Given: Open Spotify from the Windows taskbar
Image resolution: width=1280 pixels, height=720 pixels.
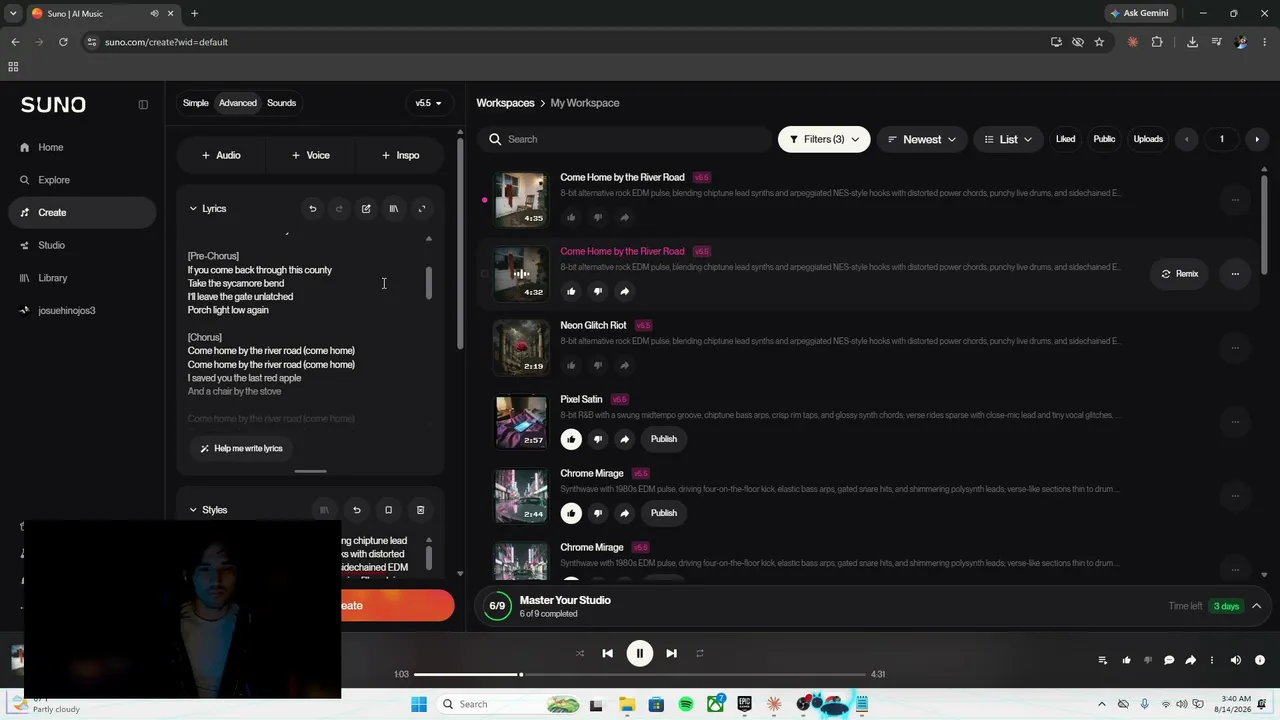Looking at the screenshot, I should pyautogui.click(x=686, y=704).
